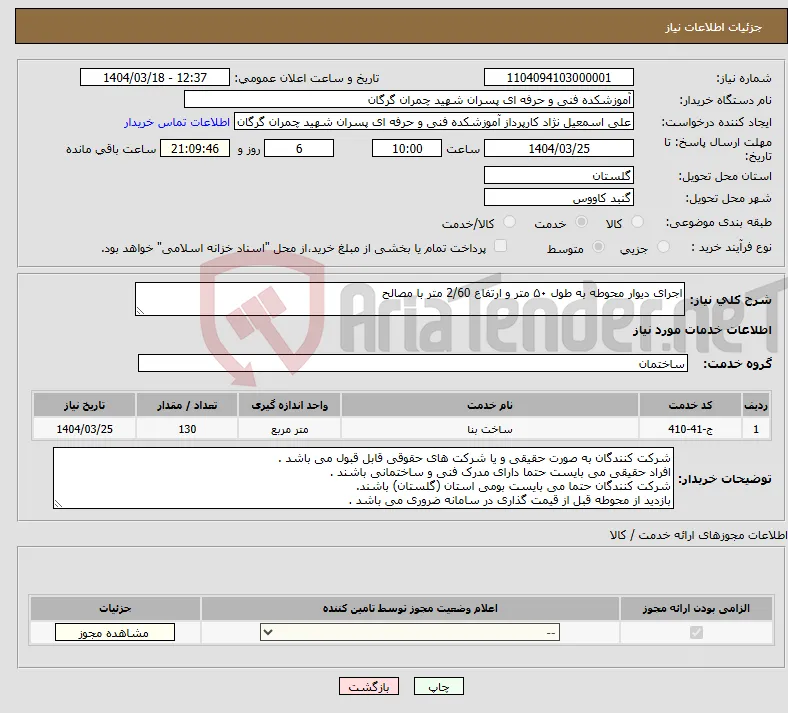Click the اطلاعات خدمات مورد نیاز section title
The image size is (788, 713).
pos(702,330)
